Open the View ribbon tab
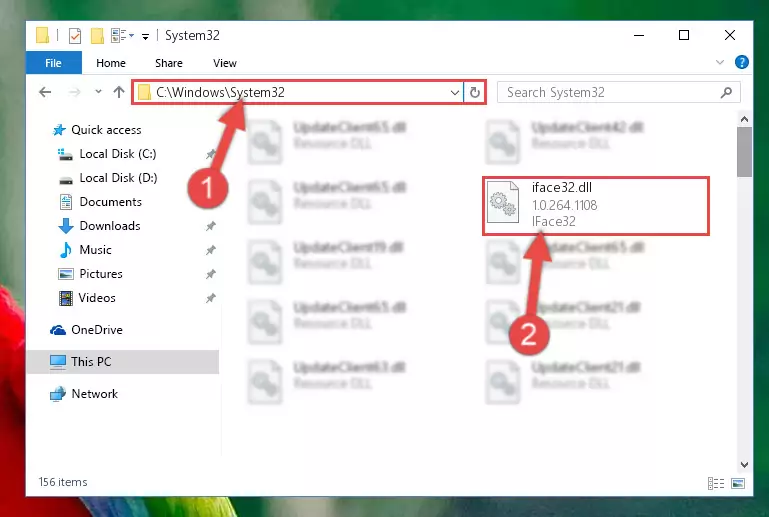Screen dimensions: 769x517 225,63
